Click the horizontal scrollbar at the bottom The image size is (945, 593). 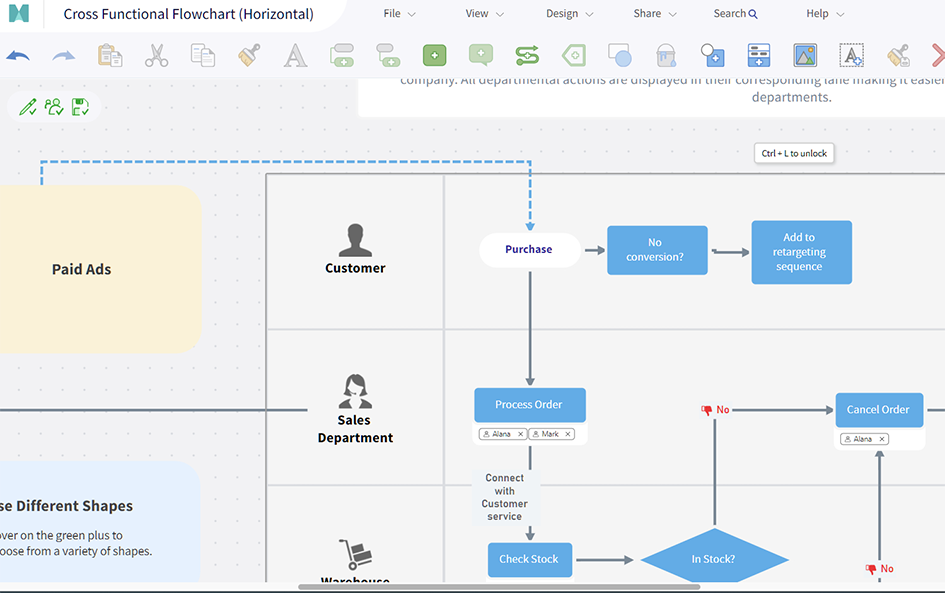tap(499, 587)
